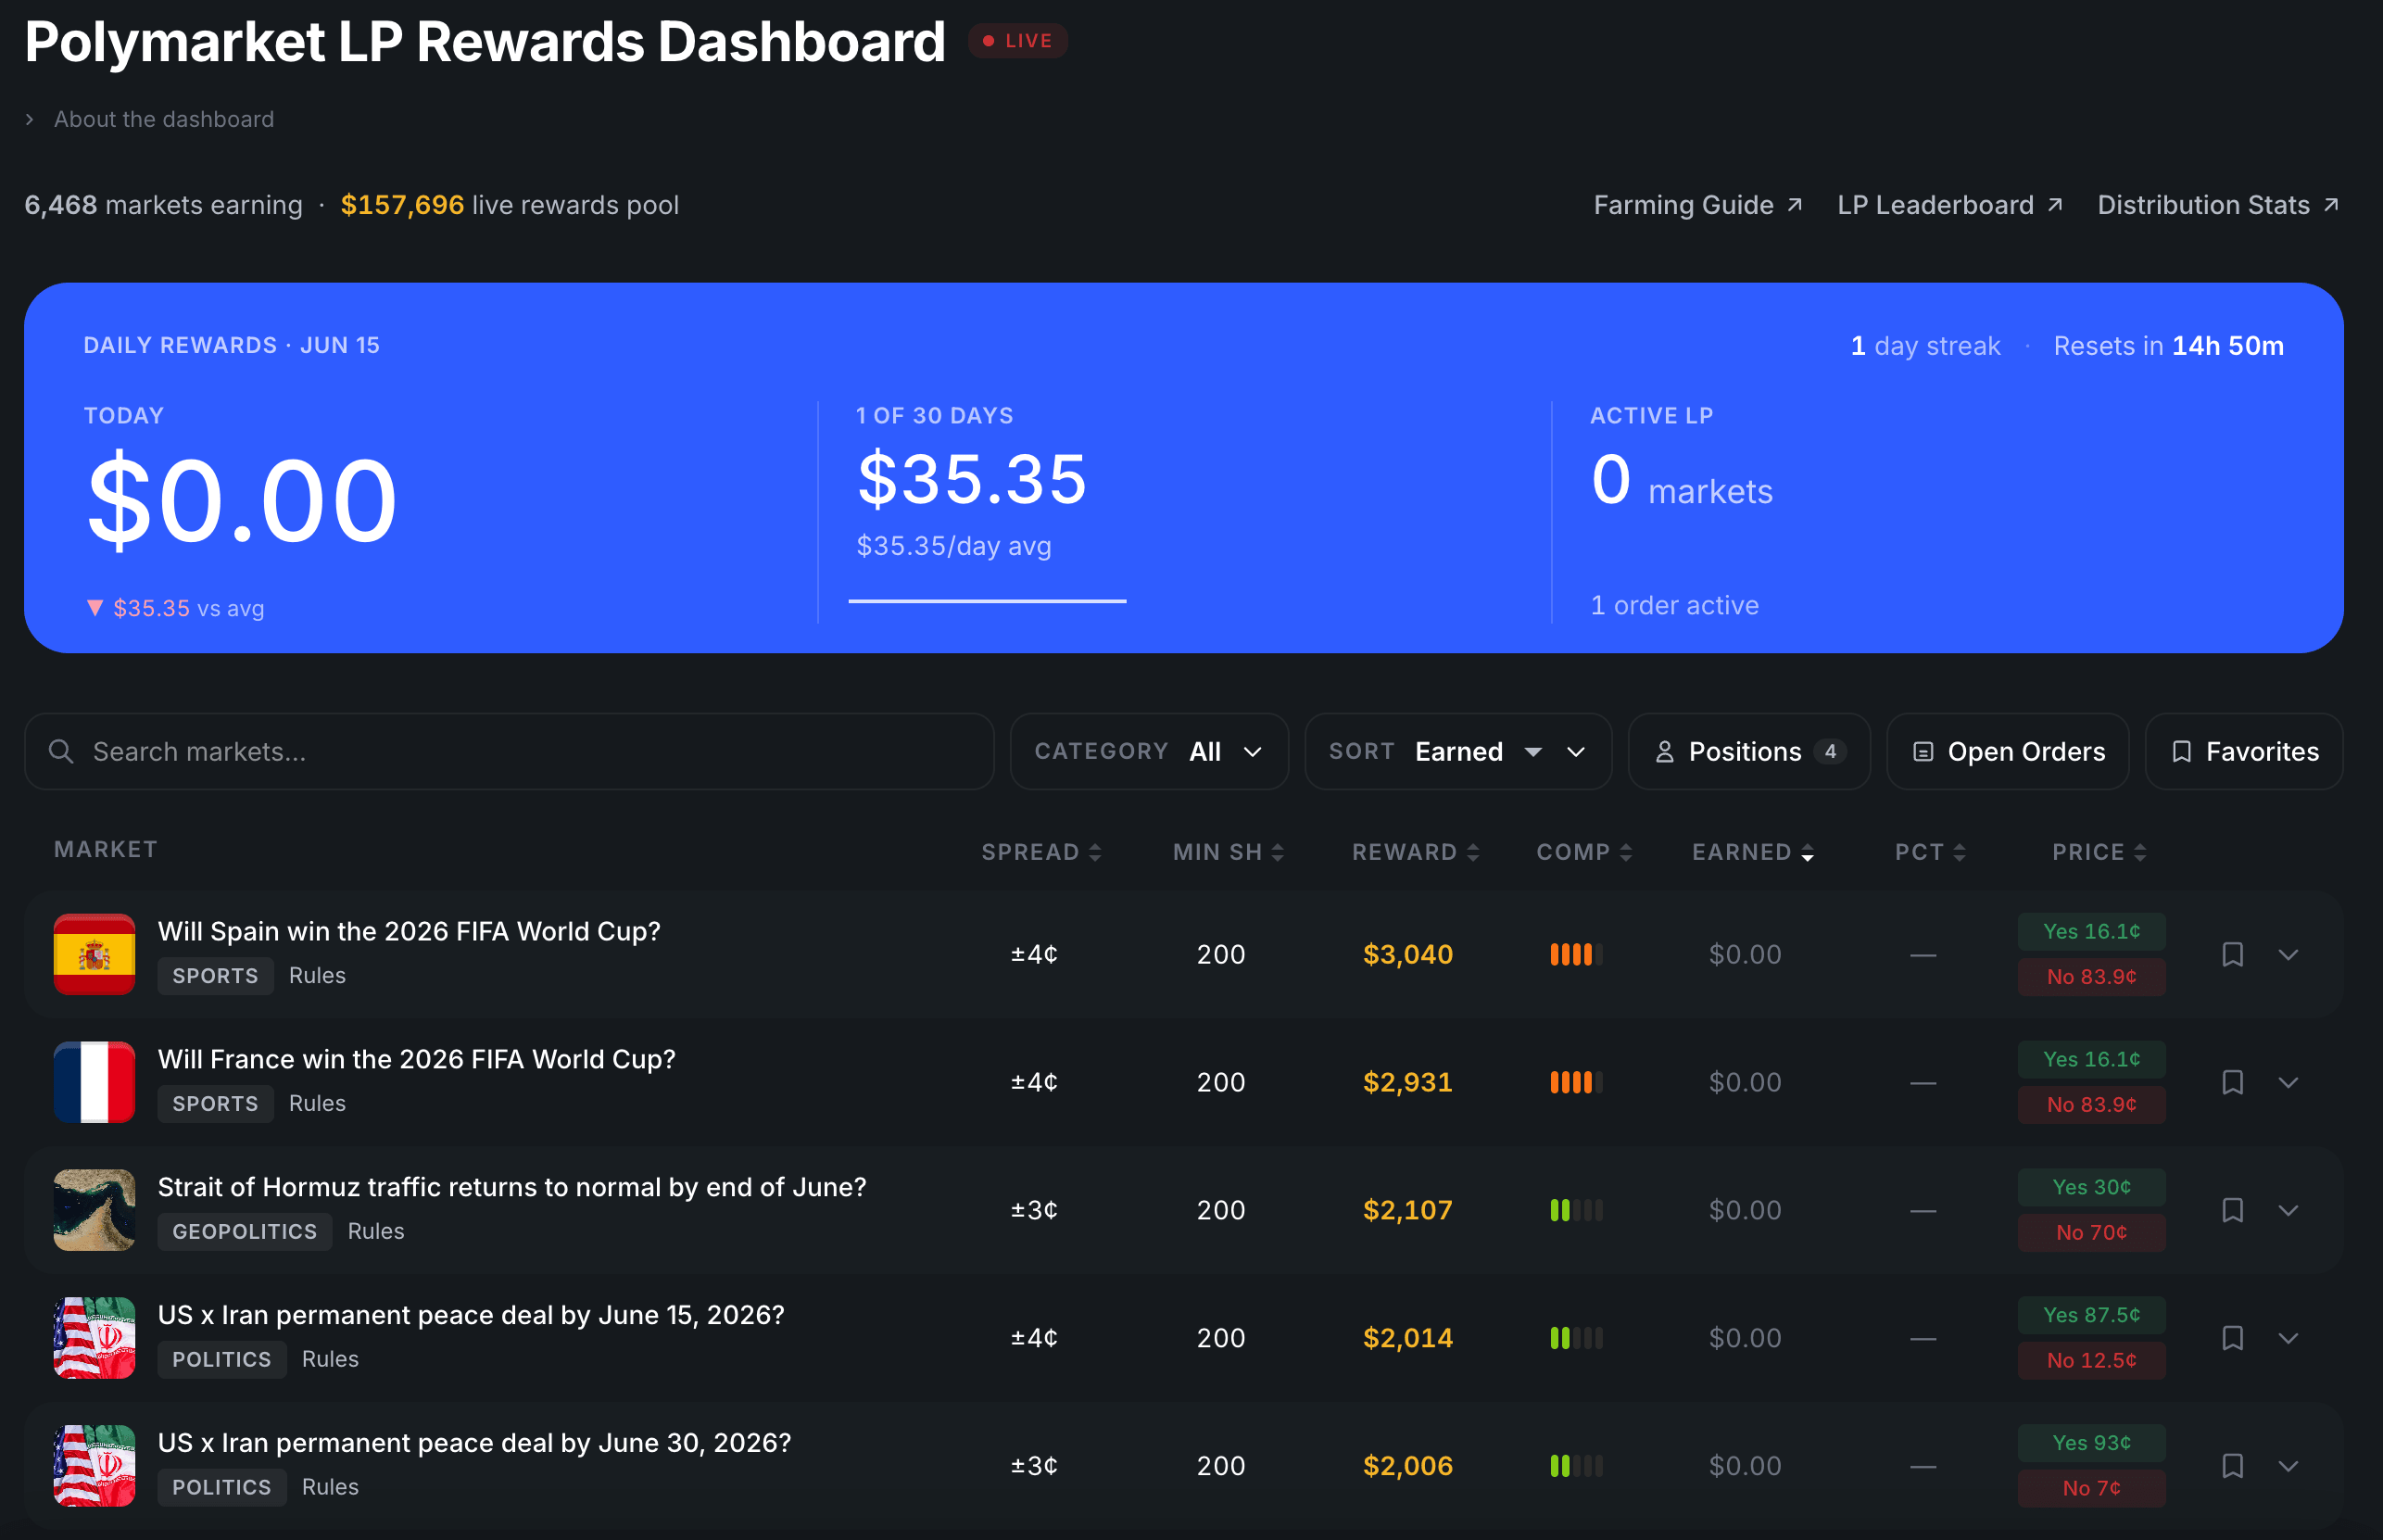Click Yes 87.5¢ price button
2383x1540 pixels.
(2091, 1315)
